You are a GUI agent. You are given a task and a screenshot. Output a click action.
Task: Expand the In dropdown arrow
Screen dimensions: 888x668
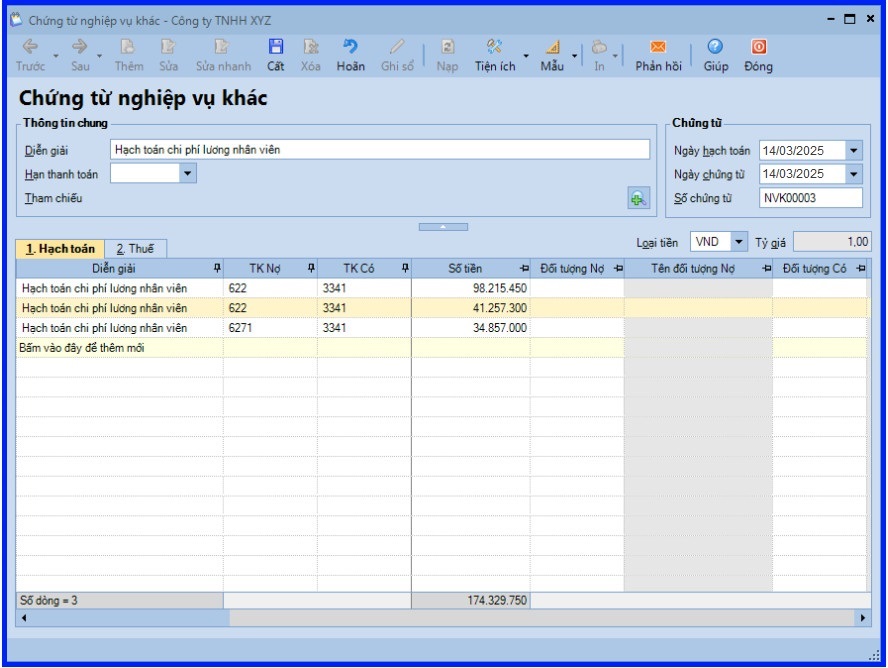pyautogui.click(x=615, y=56)
